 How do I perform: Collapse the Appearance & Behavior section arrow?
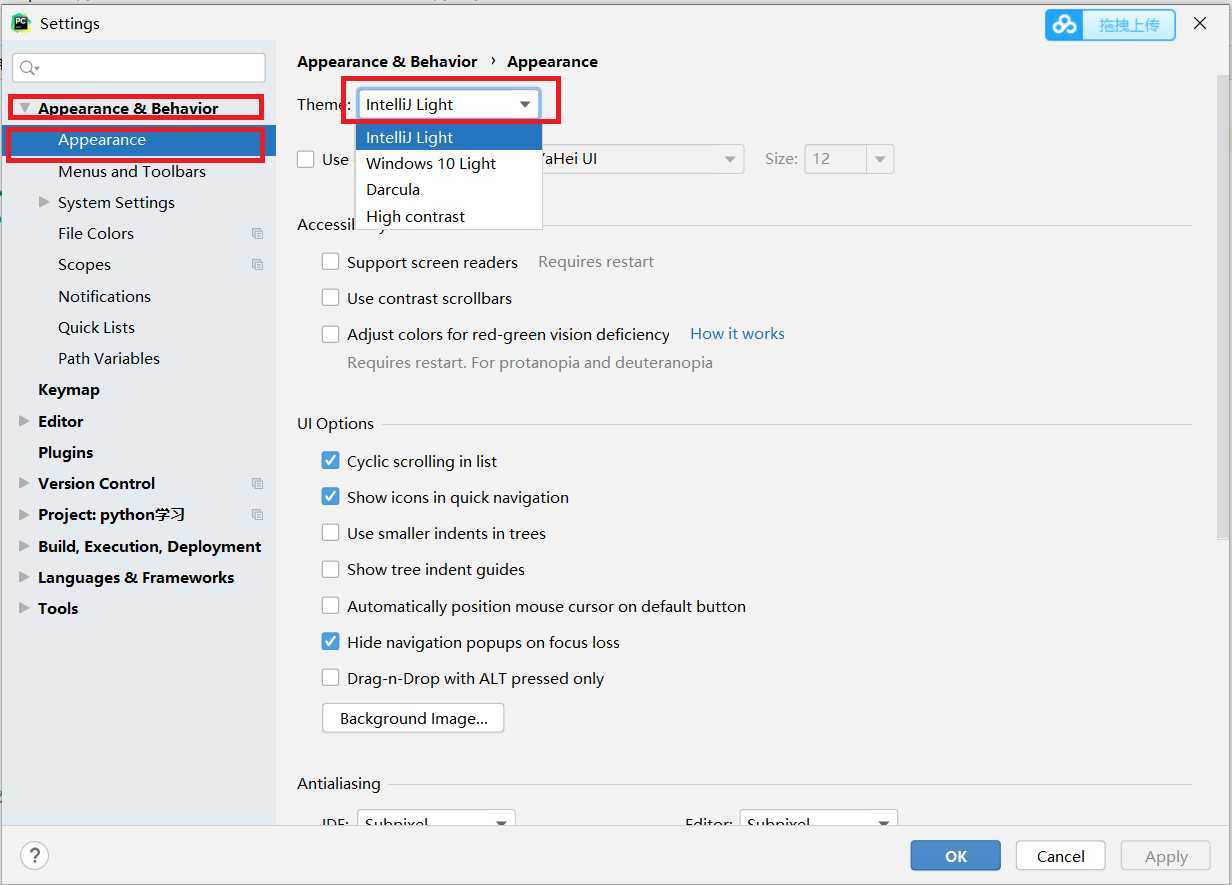coord(25,108)
